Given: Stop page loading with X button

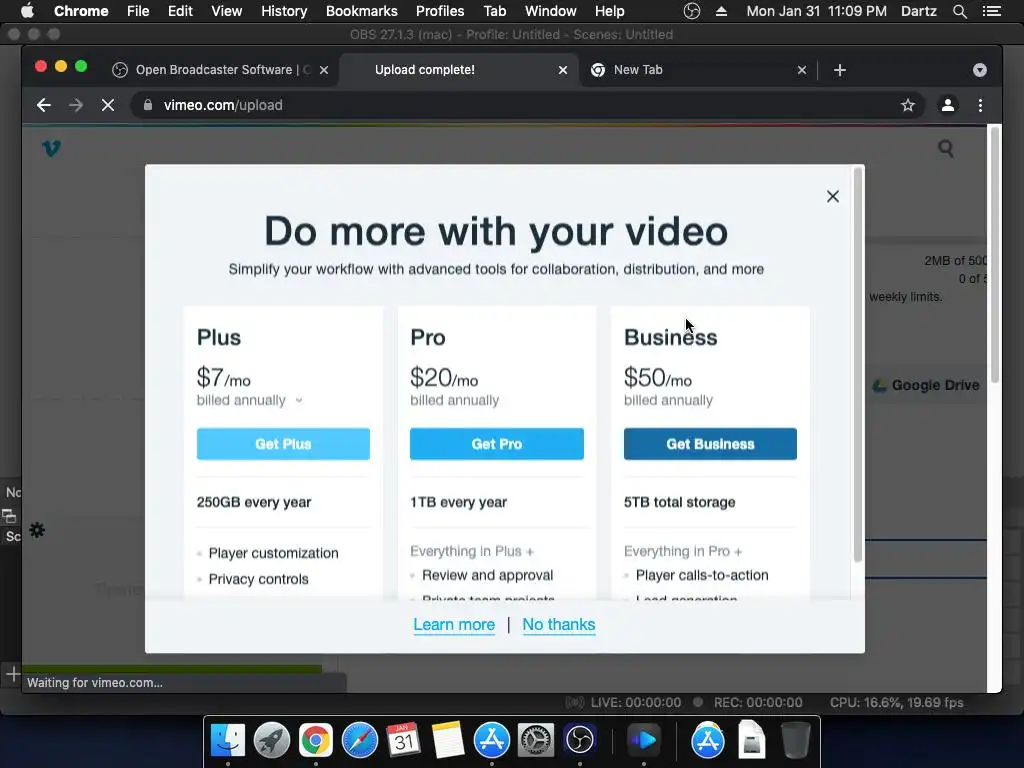Looking at the screenshot, I should (108, 105).
